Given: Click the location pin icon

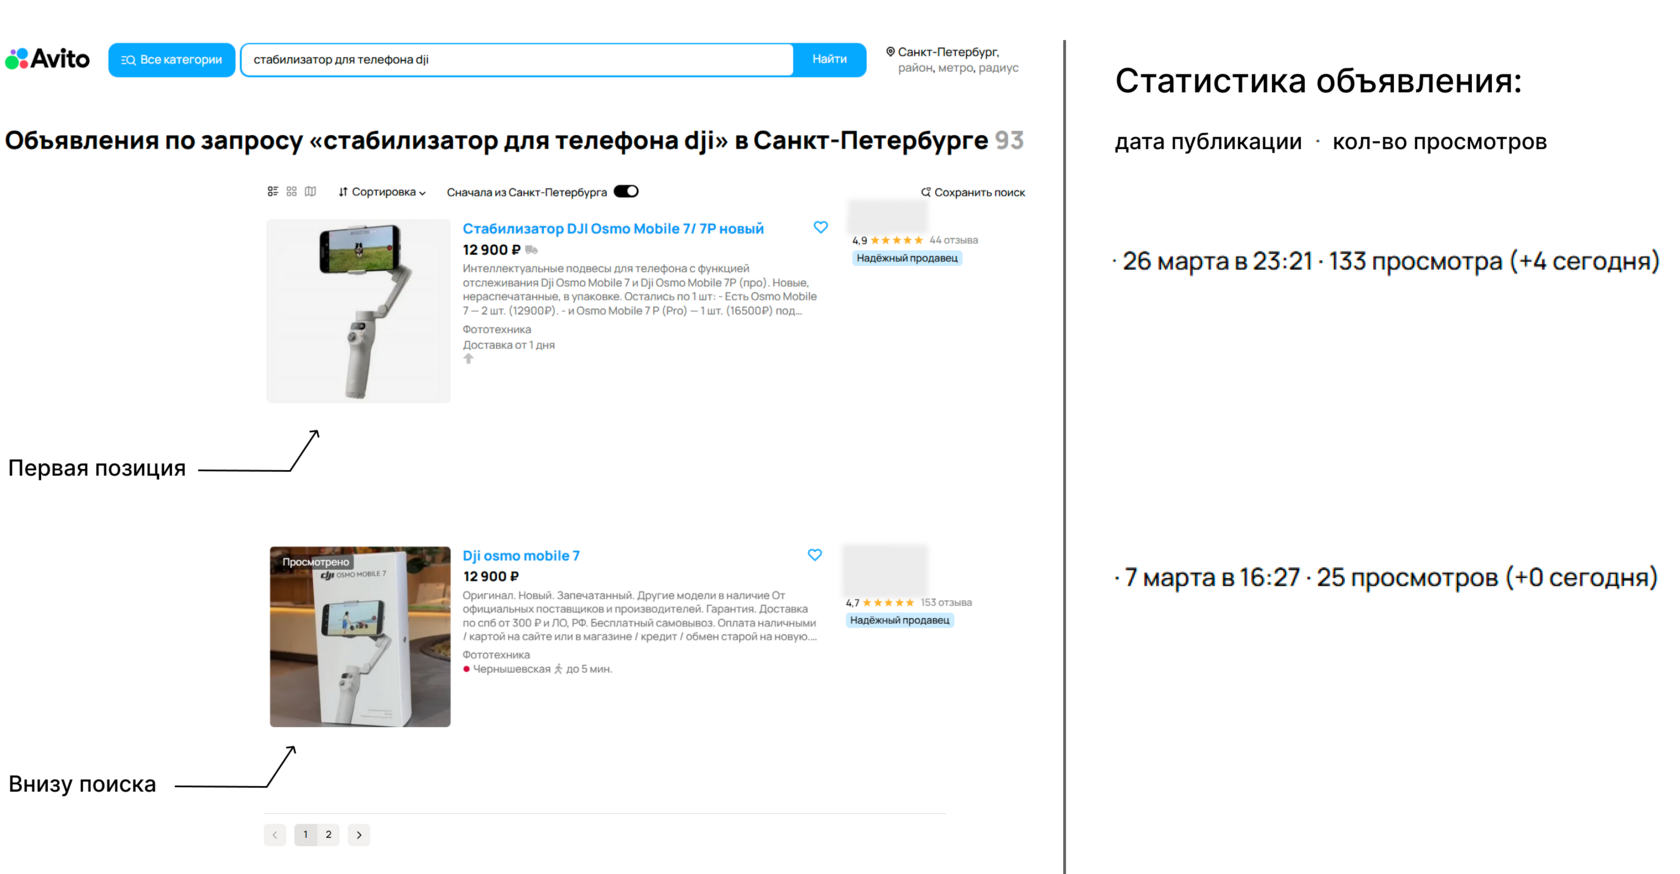Looking at the screenshot, I should point(890,52).
